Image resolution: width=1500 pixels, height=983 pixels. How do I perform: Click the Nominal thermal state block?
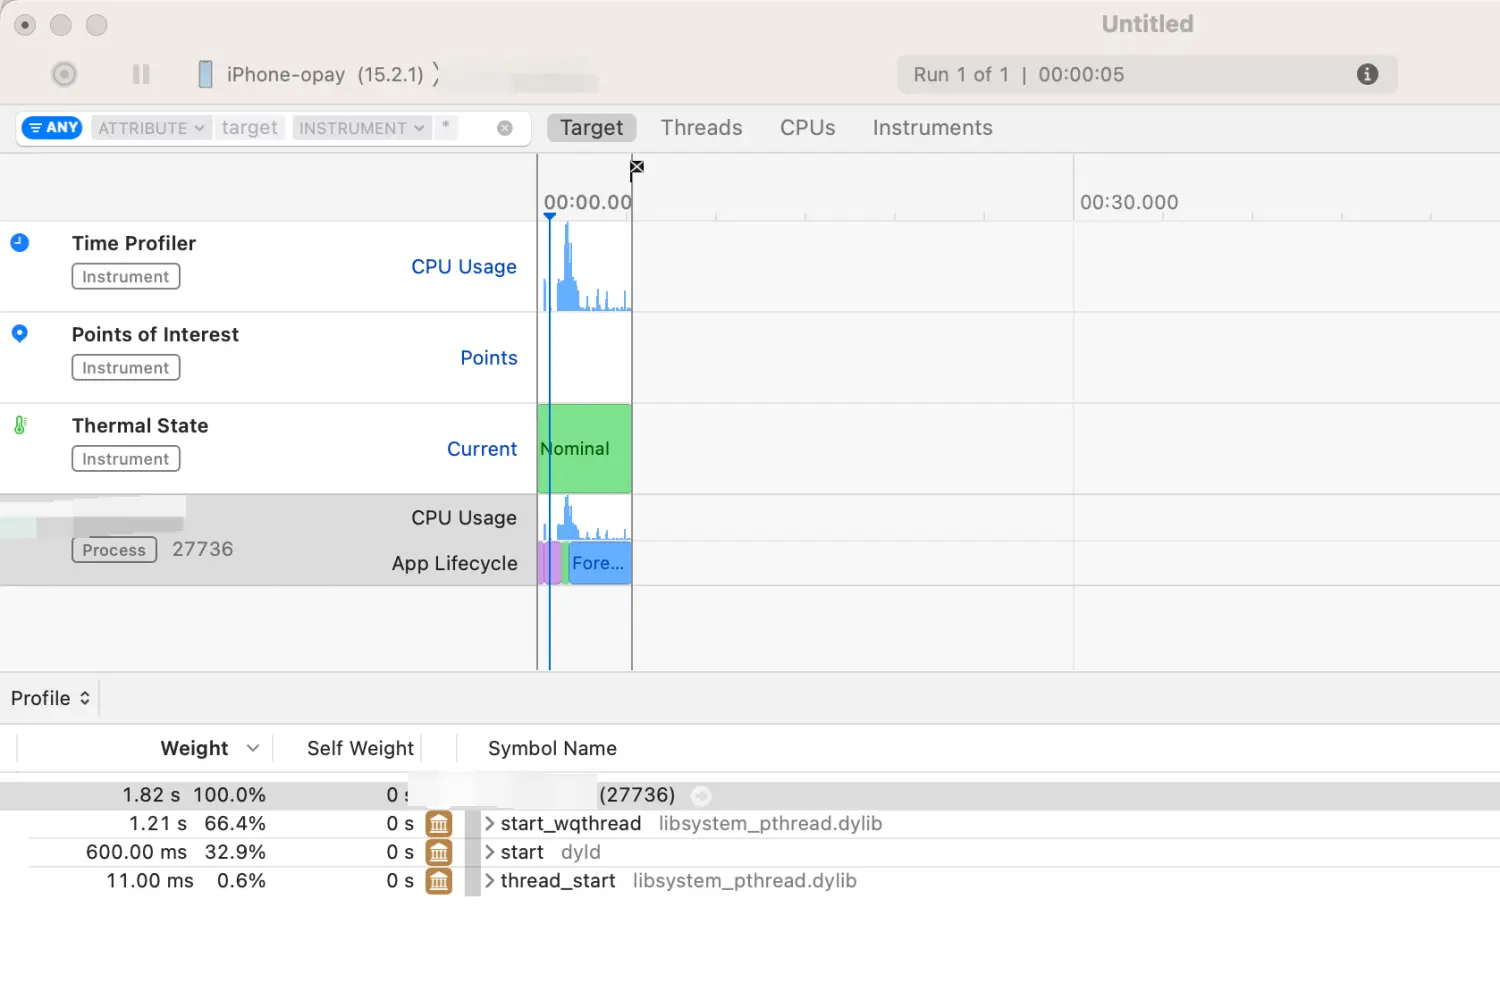point(585,449)
